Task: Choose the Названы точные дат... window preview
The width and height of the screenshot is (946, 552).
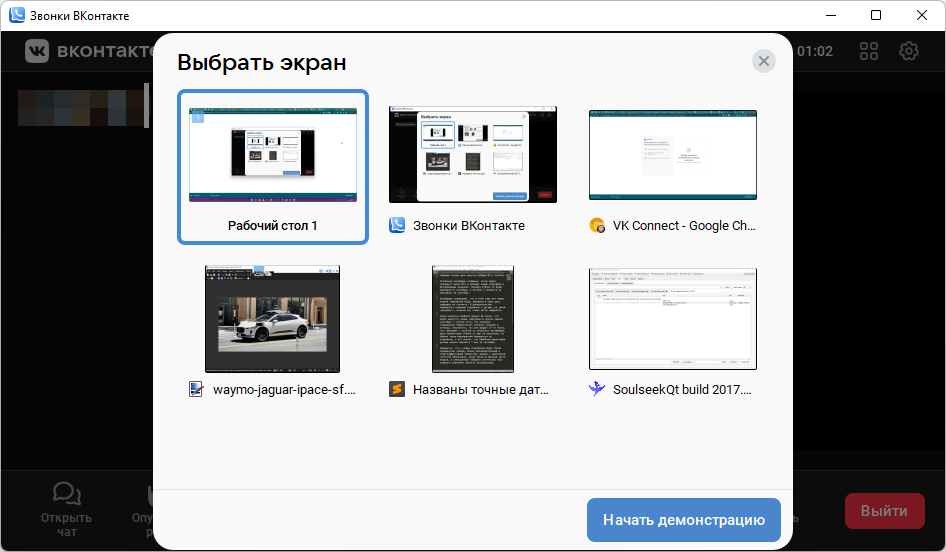Action: (473, 319)
